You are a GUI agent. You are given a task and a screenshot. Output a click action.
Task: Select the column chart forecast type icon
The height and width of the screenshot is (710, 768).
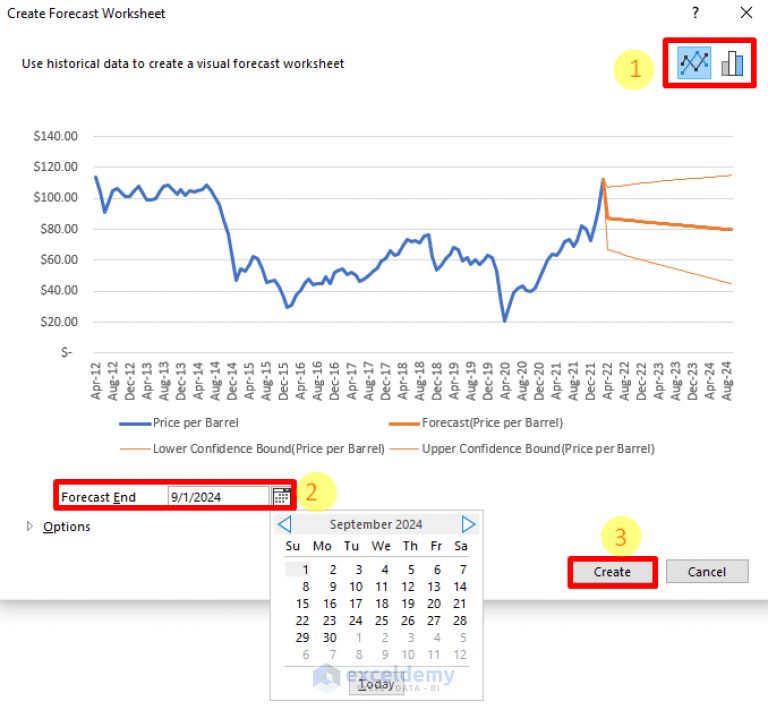click(732, 63)
